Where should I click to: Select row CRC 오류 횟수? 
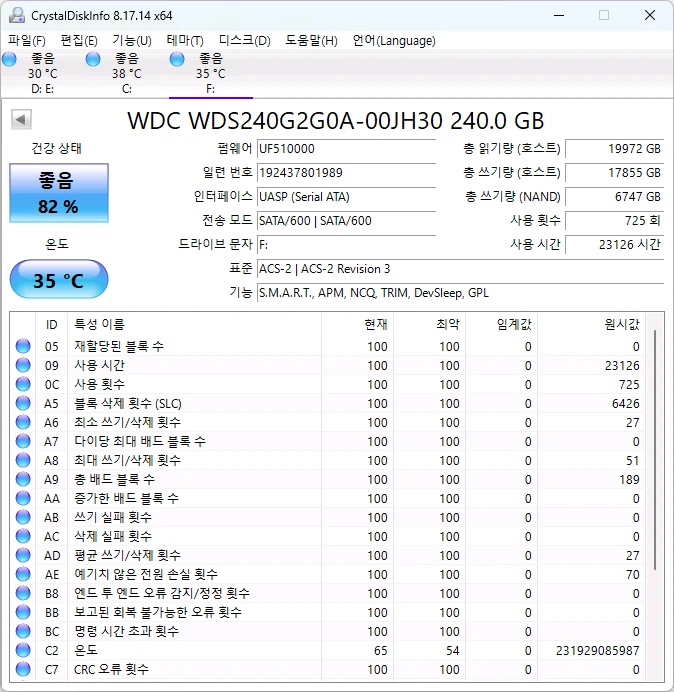coord(328,669)
